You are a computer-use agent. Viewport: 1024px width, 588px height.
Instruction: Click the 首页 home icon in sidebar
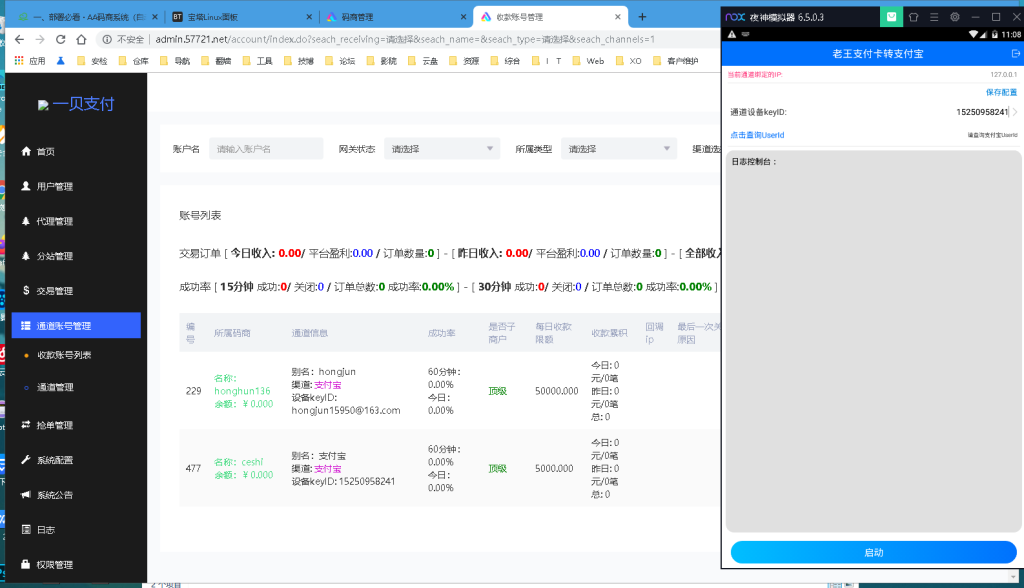(x=26, y=151)
